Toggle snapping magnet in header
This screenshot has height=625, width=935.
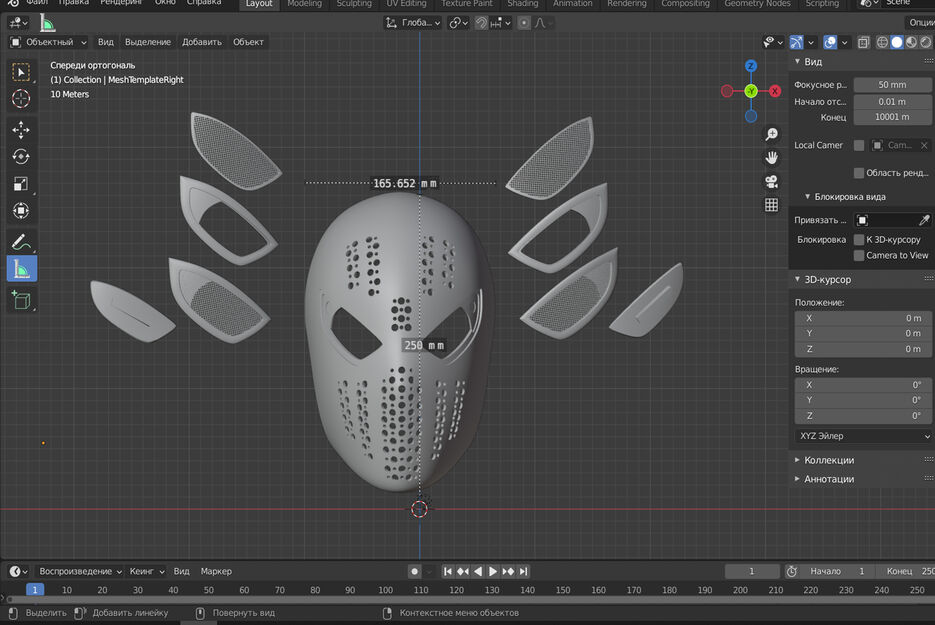point(481,23)
